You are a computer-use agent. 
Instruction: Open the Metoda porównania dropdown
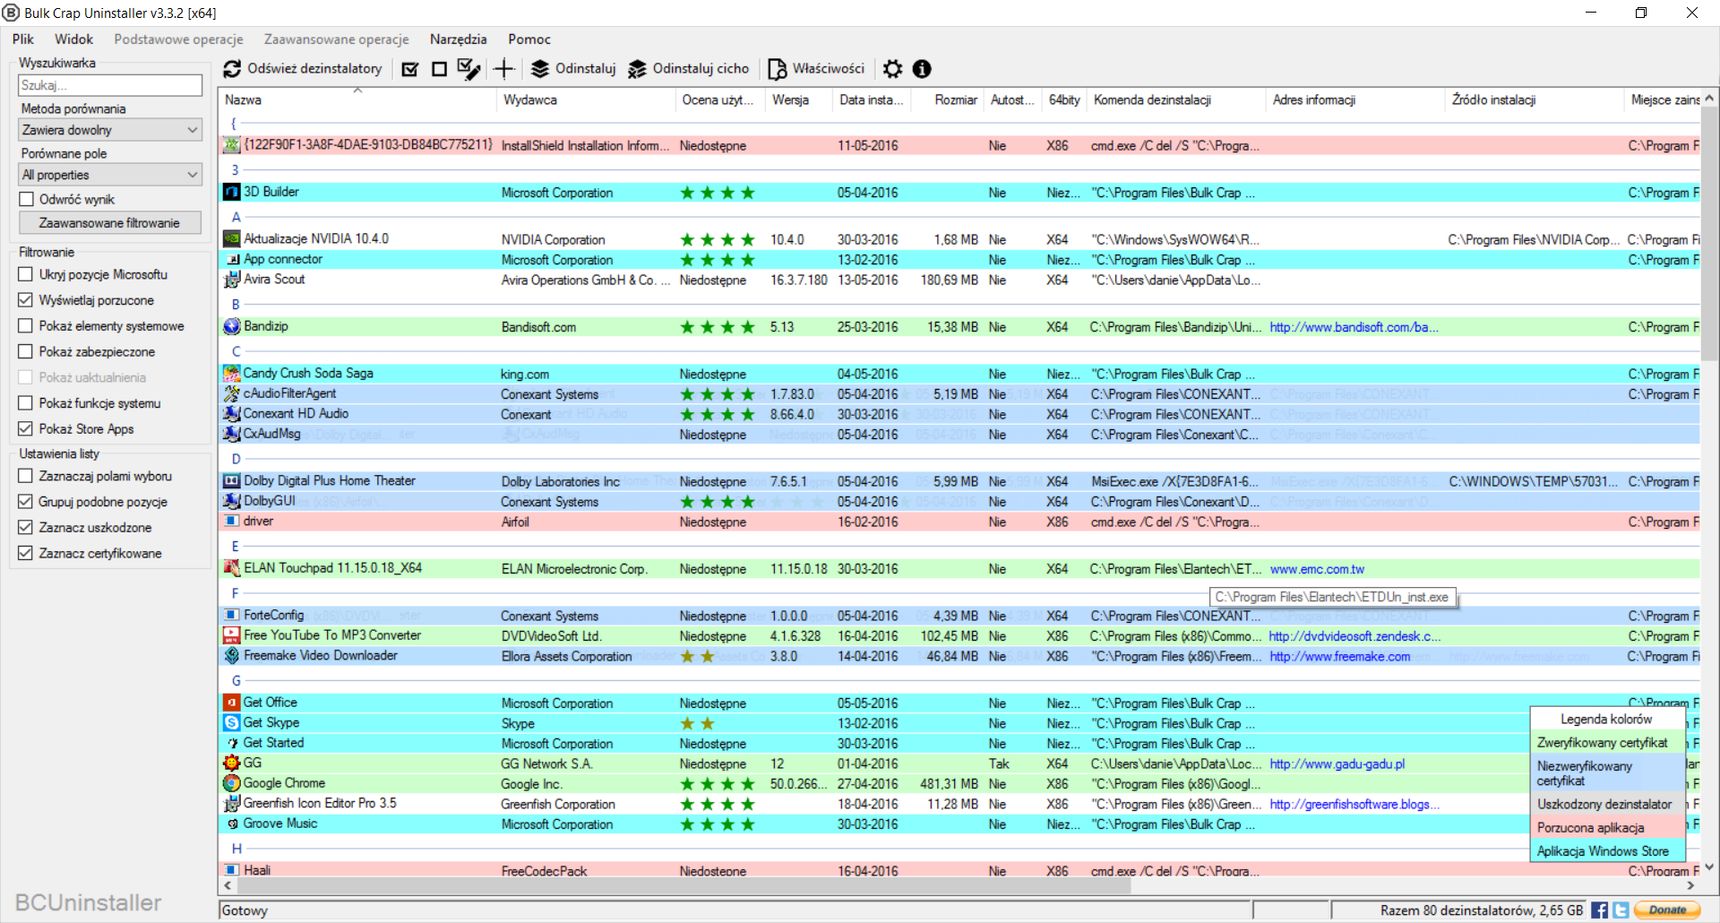(110, 130)
